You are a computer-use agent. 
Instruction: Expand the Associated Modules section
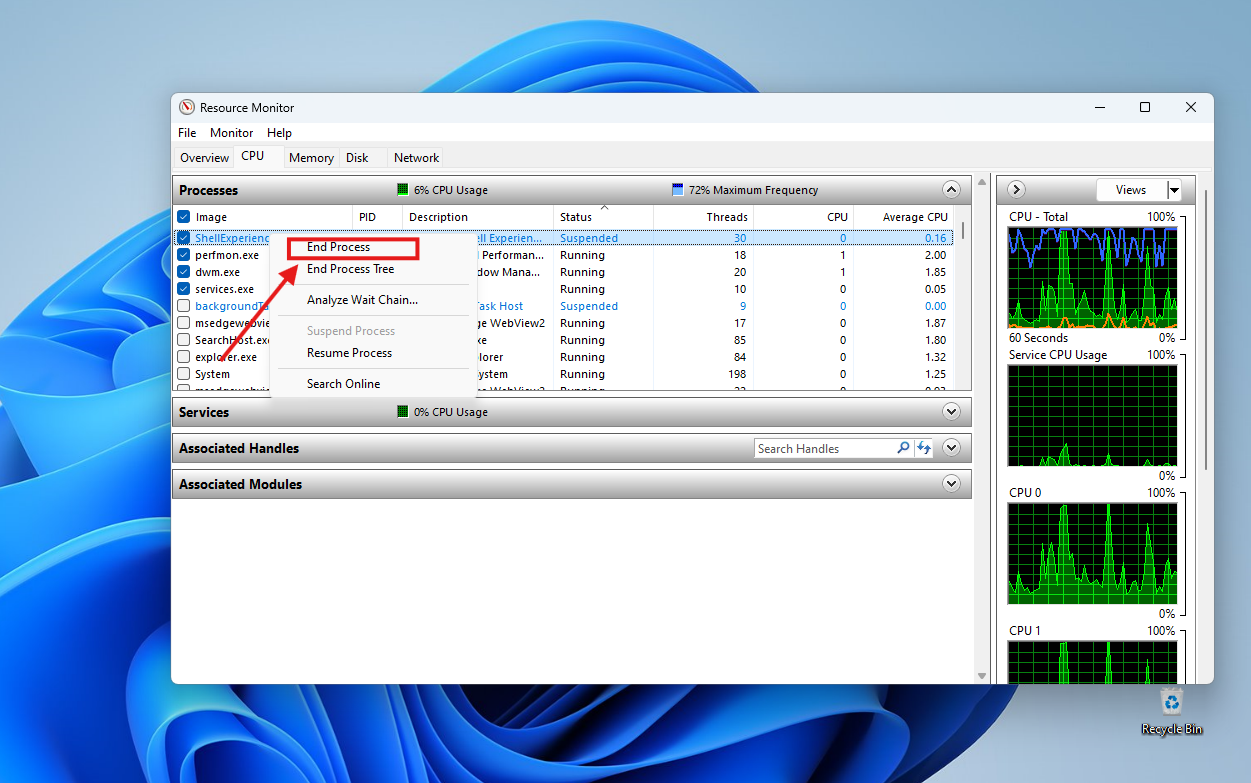point(951,484)
